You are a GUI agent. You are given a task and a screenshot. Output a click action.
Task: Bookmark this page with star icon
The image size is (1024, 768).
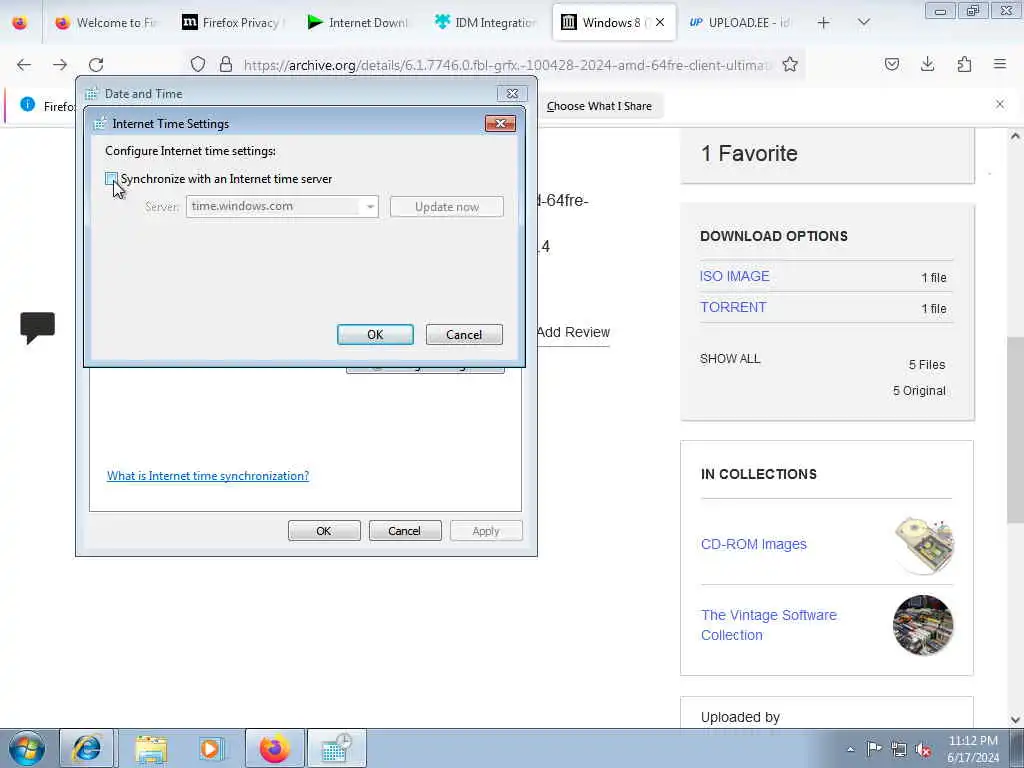point(790,64)
